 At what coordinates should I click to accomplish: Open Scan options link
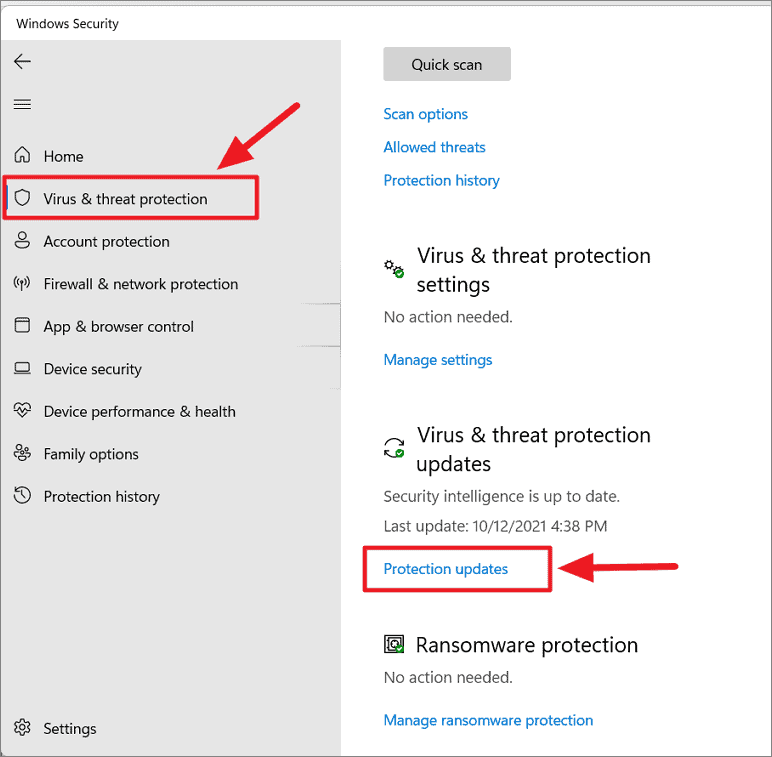pos(425,114)
